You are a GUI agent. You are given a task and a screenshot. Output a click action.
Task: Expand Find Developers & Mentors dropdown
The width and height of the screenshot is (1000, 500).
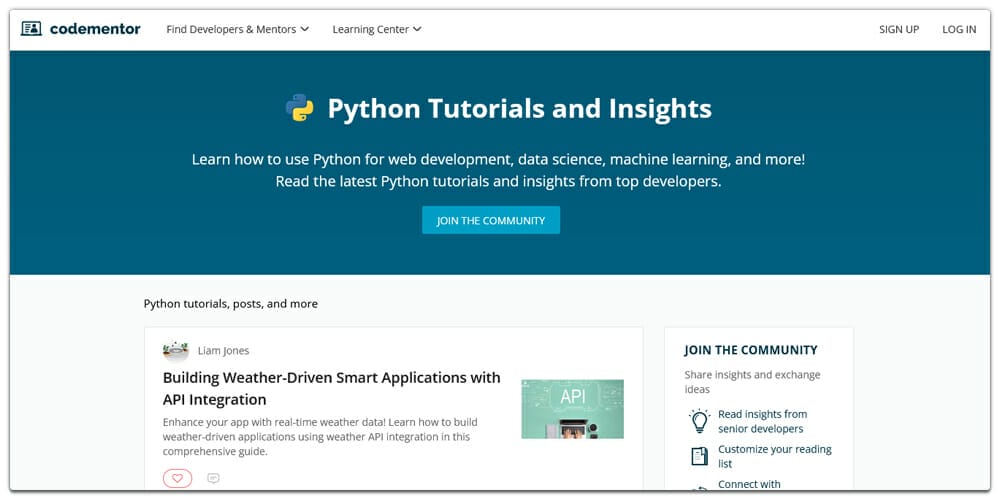click(237, 29)
